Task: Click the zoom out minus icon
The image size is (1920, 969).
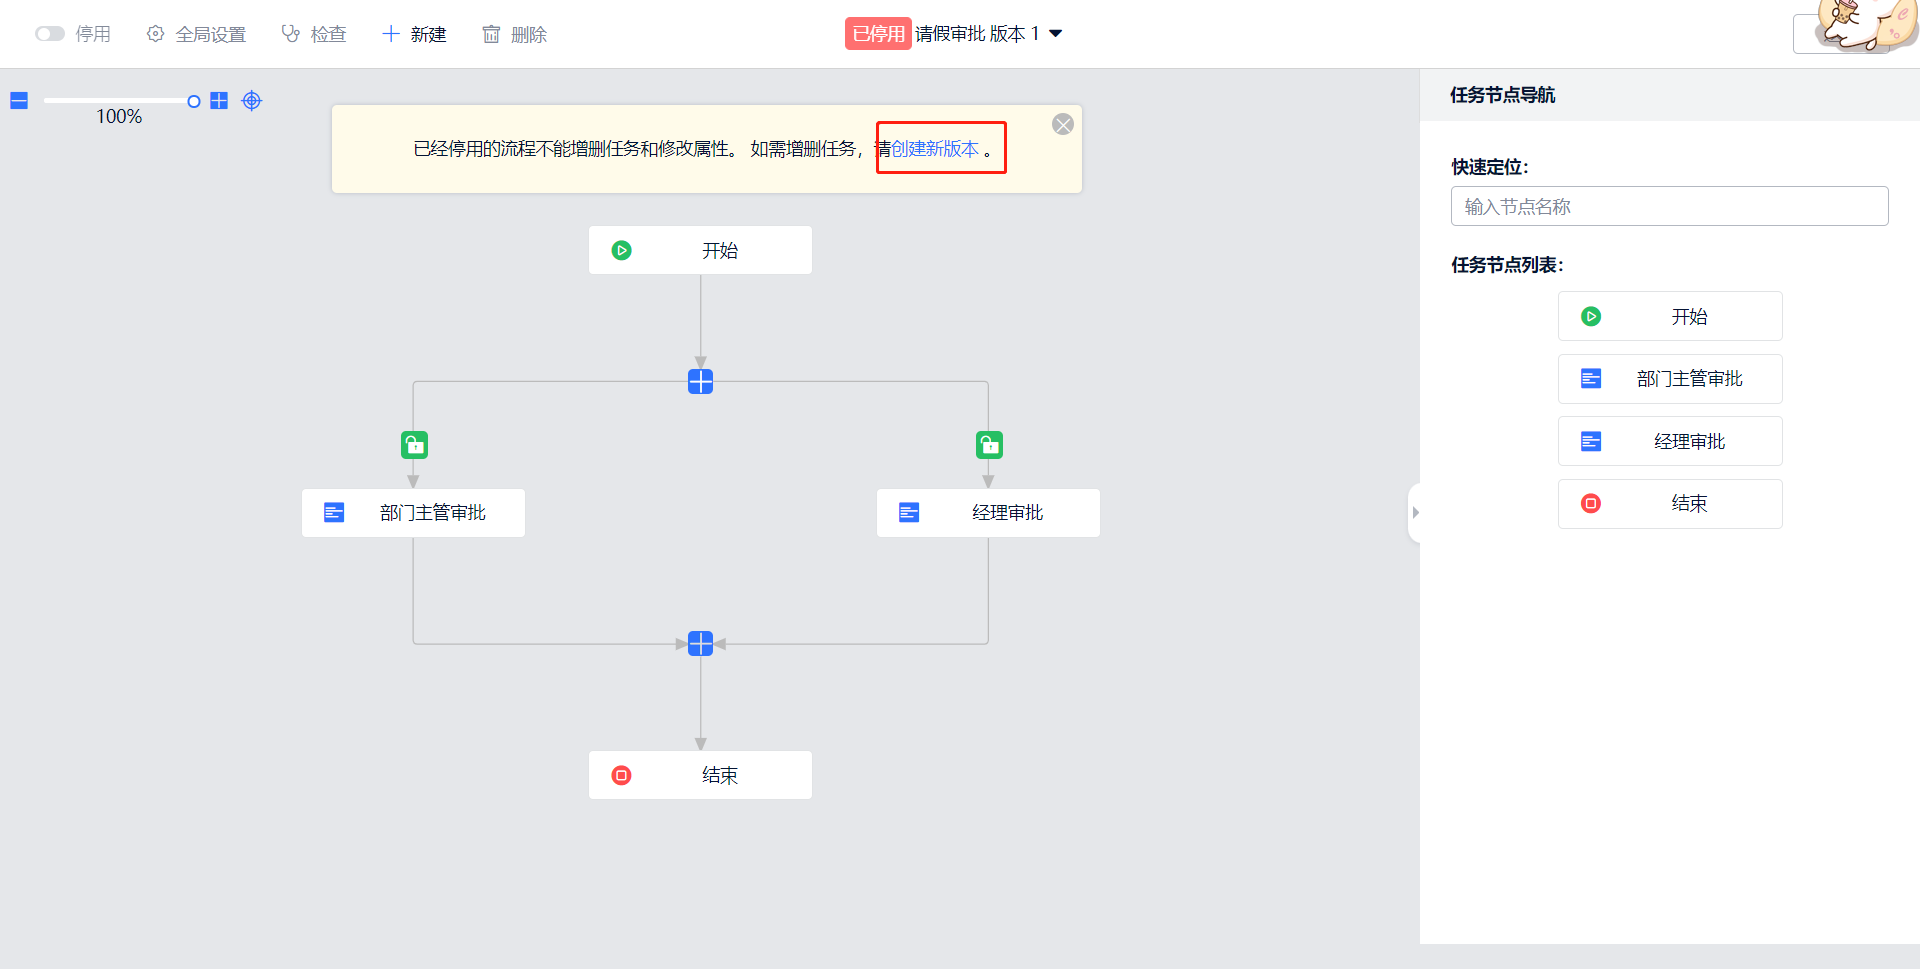Action: coord(19,101)
